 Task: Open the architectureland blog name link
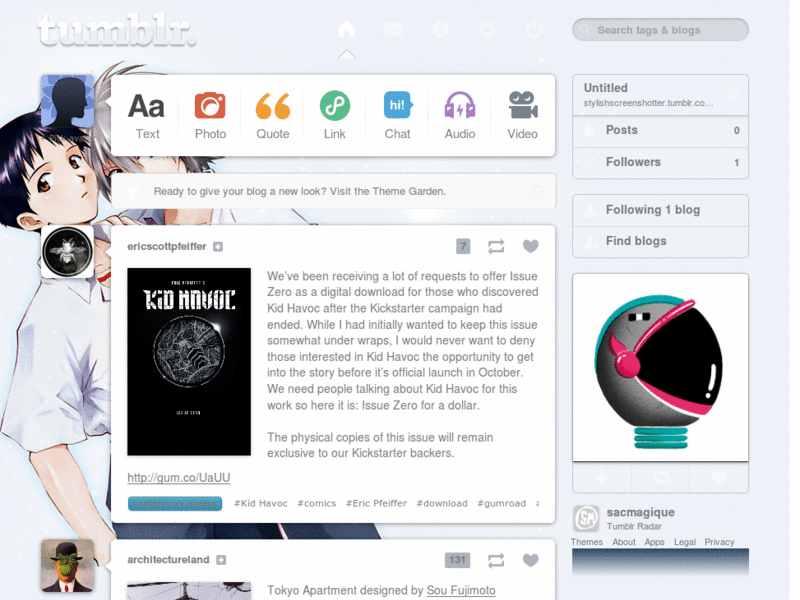[168, 560]
